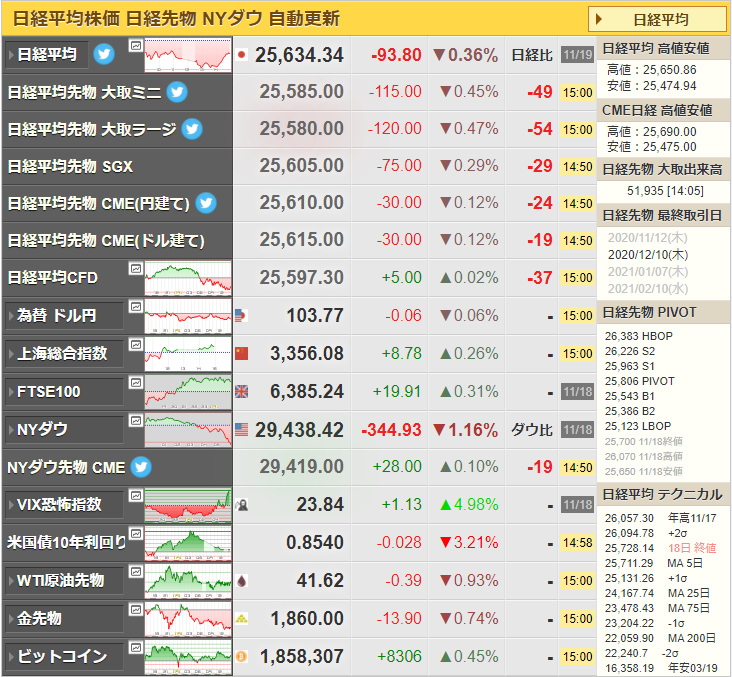
Task: Open chart popup icon for 日経平均CFD
Action: tap(135, 268)
